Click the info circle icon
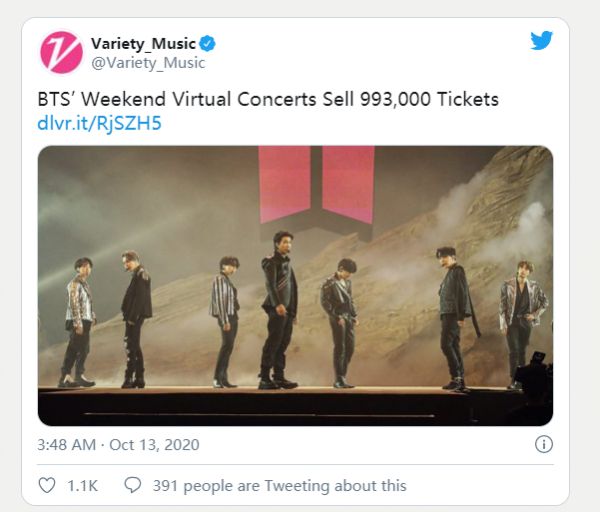Viewport: 600px width, 512px height. point(544,443)
